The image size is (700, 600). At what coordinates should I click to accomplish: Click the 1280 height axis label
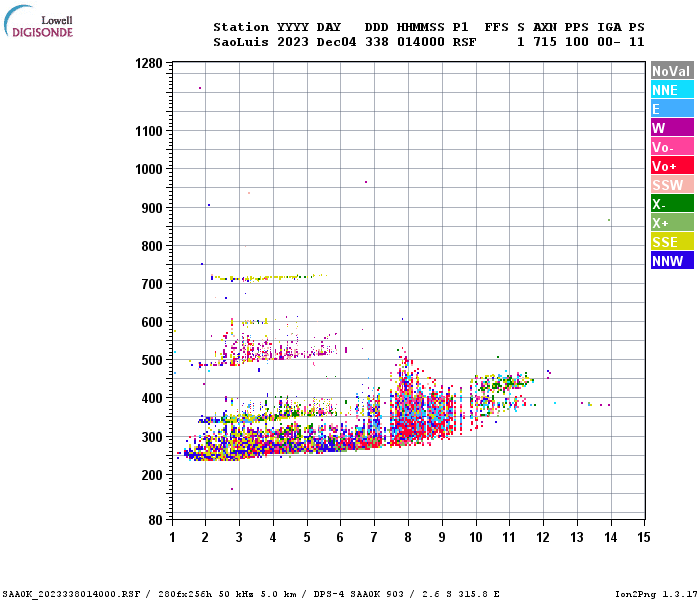[149, 63]
